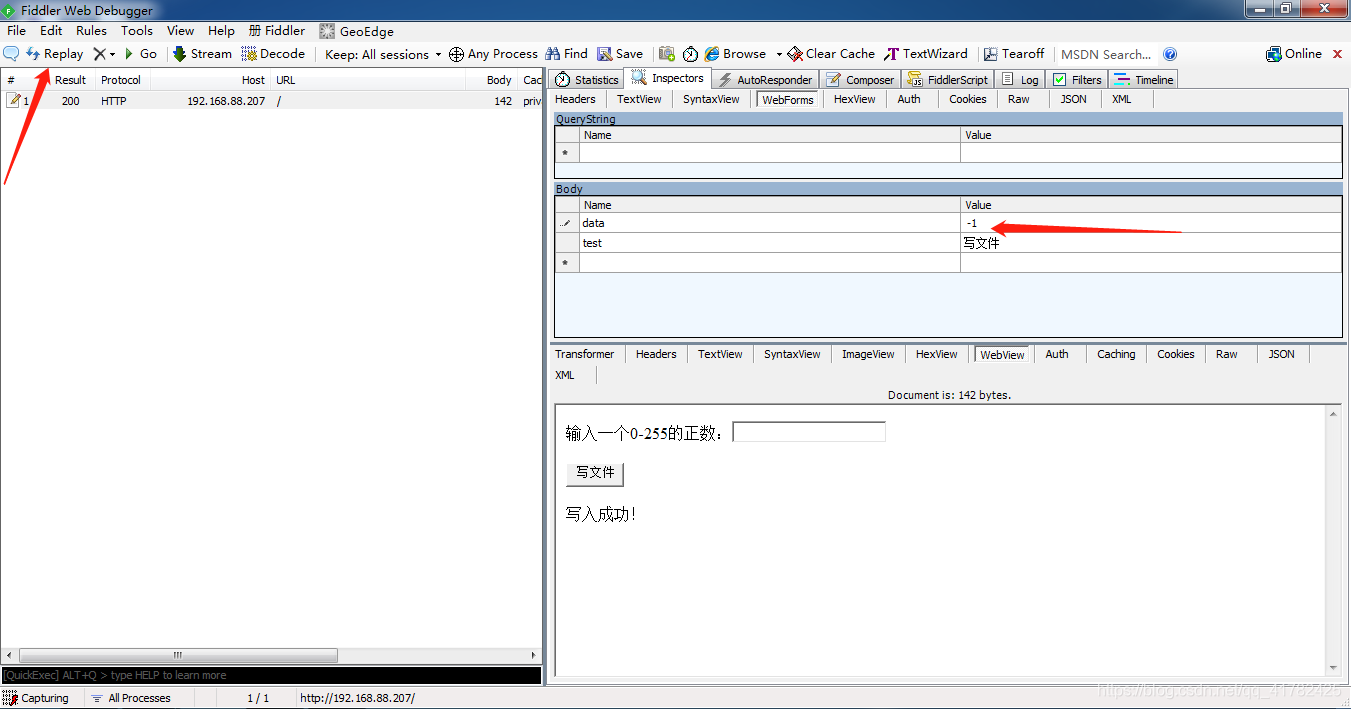
Task: Click the Any Process target picker
Action: click(x=493, y=54)
